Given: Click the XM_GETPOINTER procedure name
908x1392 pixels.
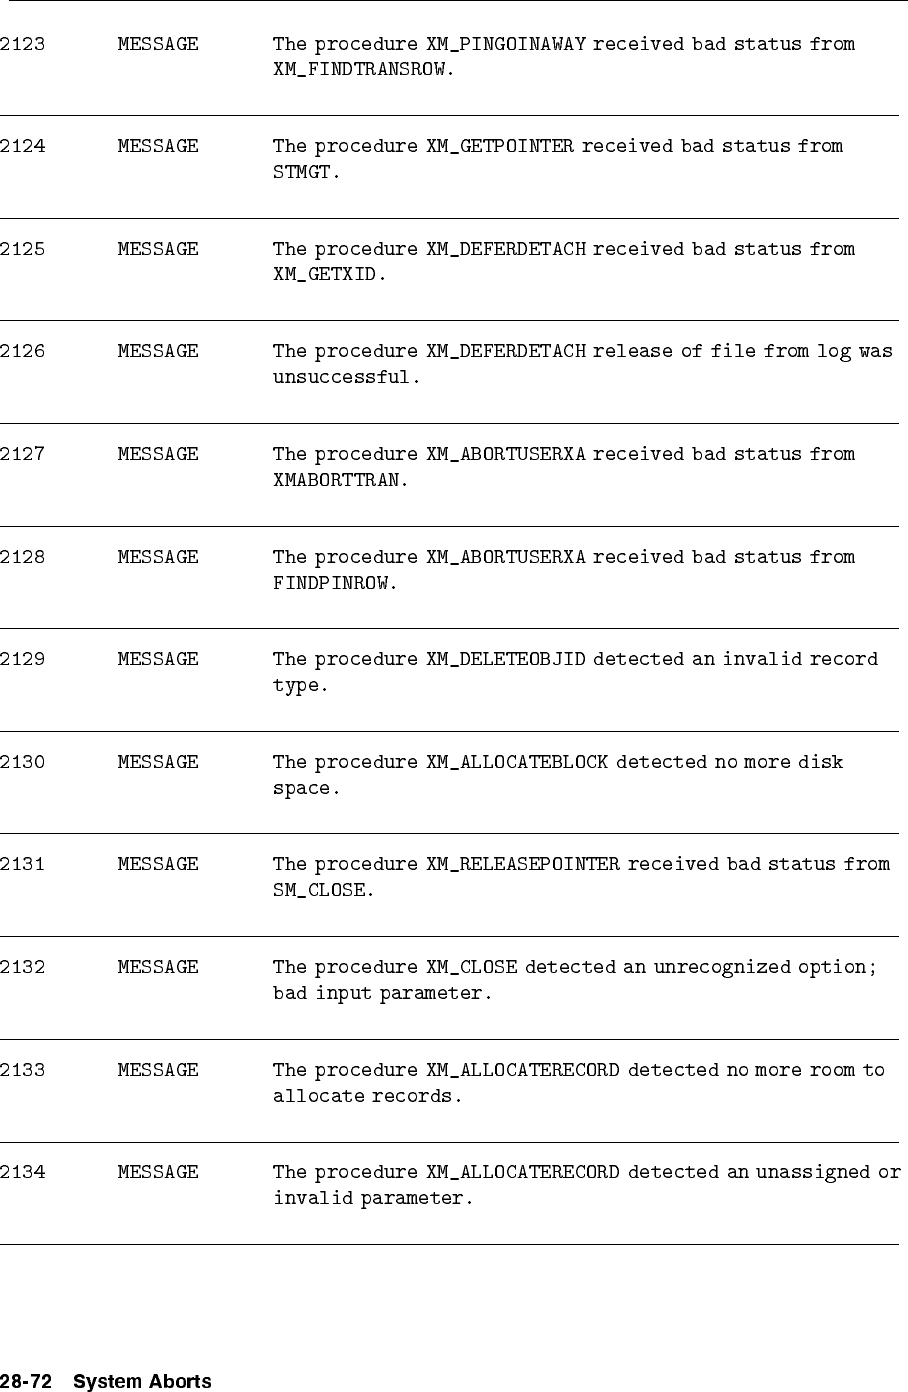Looking at the screenshot, I should (500, 146).
